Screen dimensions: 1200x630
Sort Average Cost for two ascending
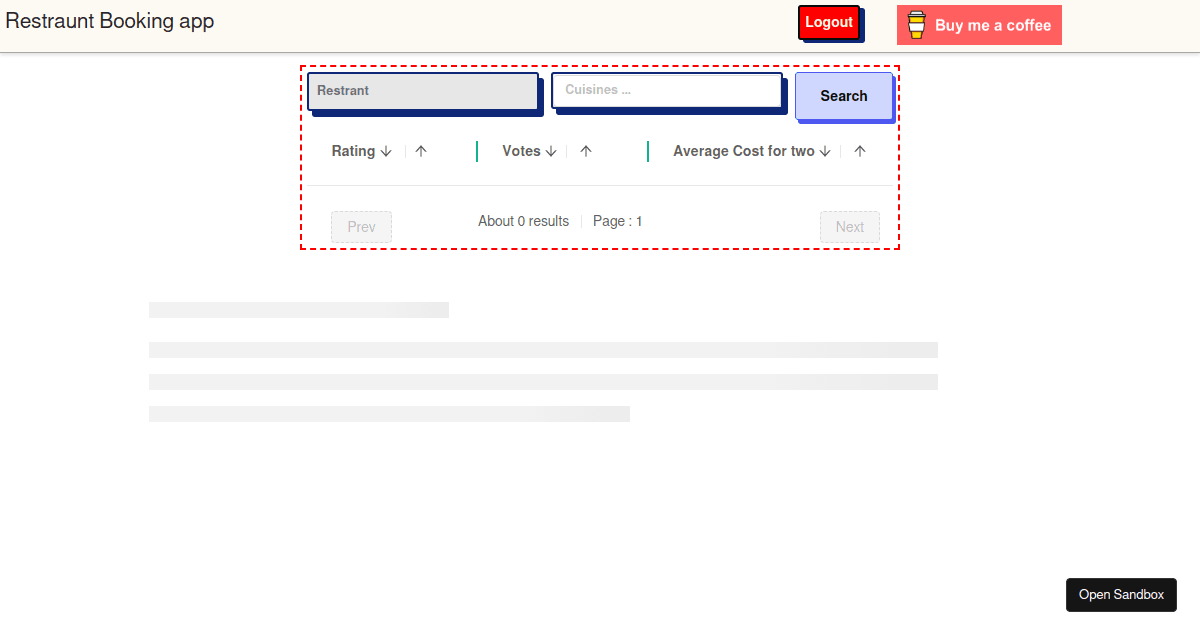pyautogui.click(x=860, y=152)
